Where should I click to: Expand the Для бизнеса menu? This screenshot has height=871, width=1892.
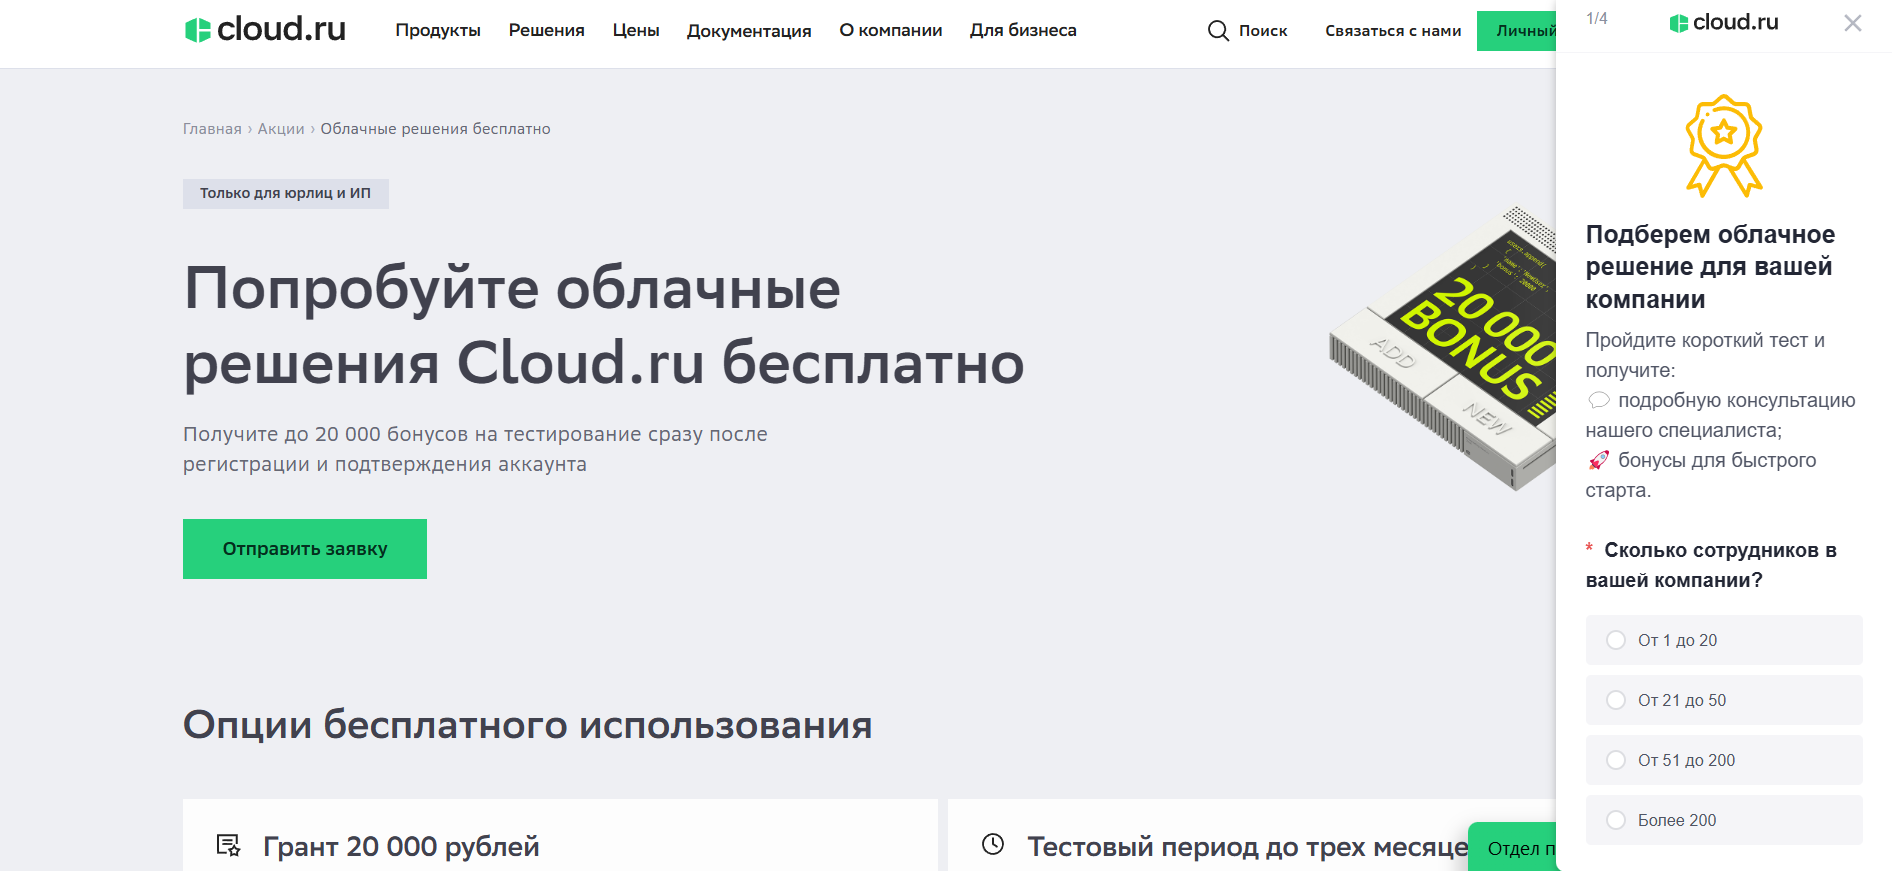pyautogui.click(x=1022, y=31)
